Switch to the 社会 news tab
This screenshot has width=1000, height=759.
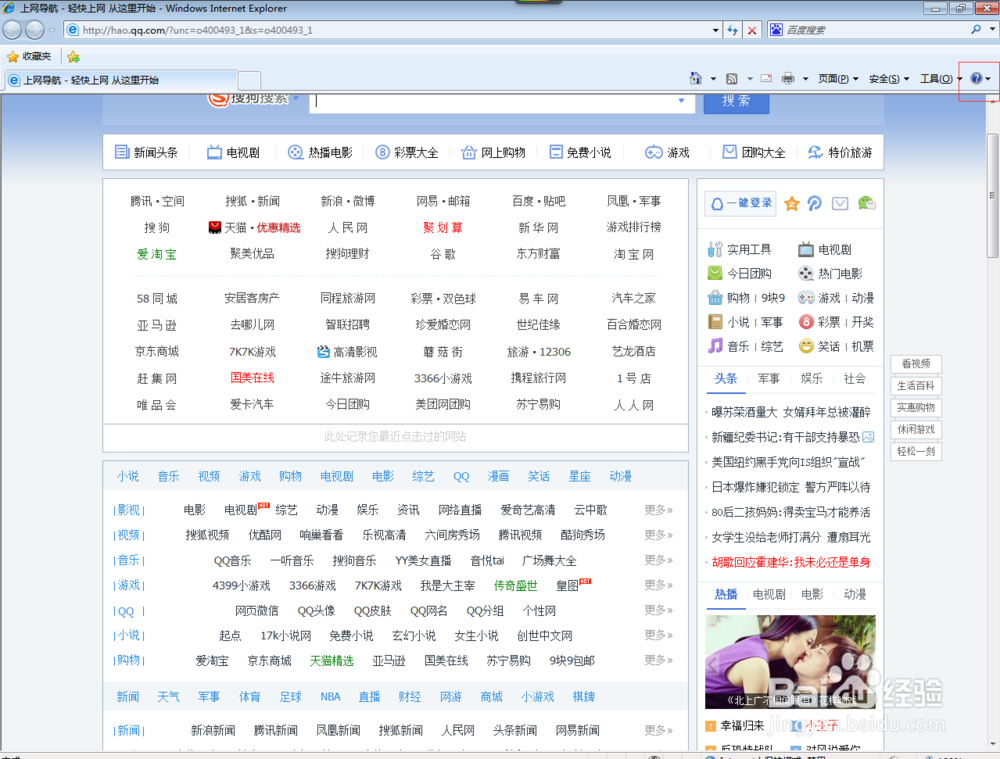pyautogui.click(x=855, y=378)
